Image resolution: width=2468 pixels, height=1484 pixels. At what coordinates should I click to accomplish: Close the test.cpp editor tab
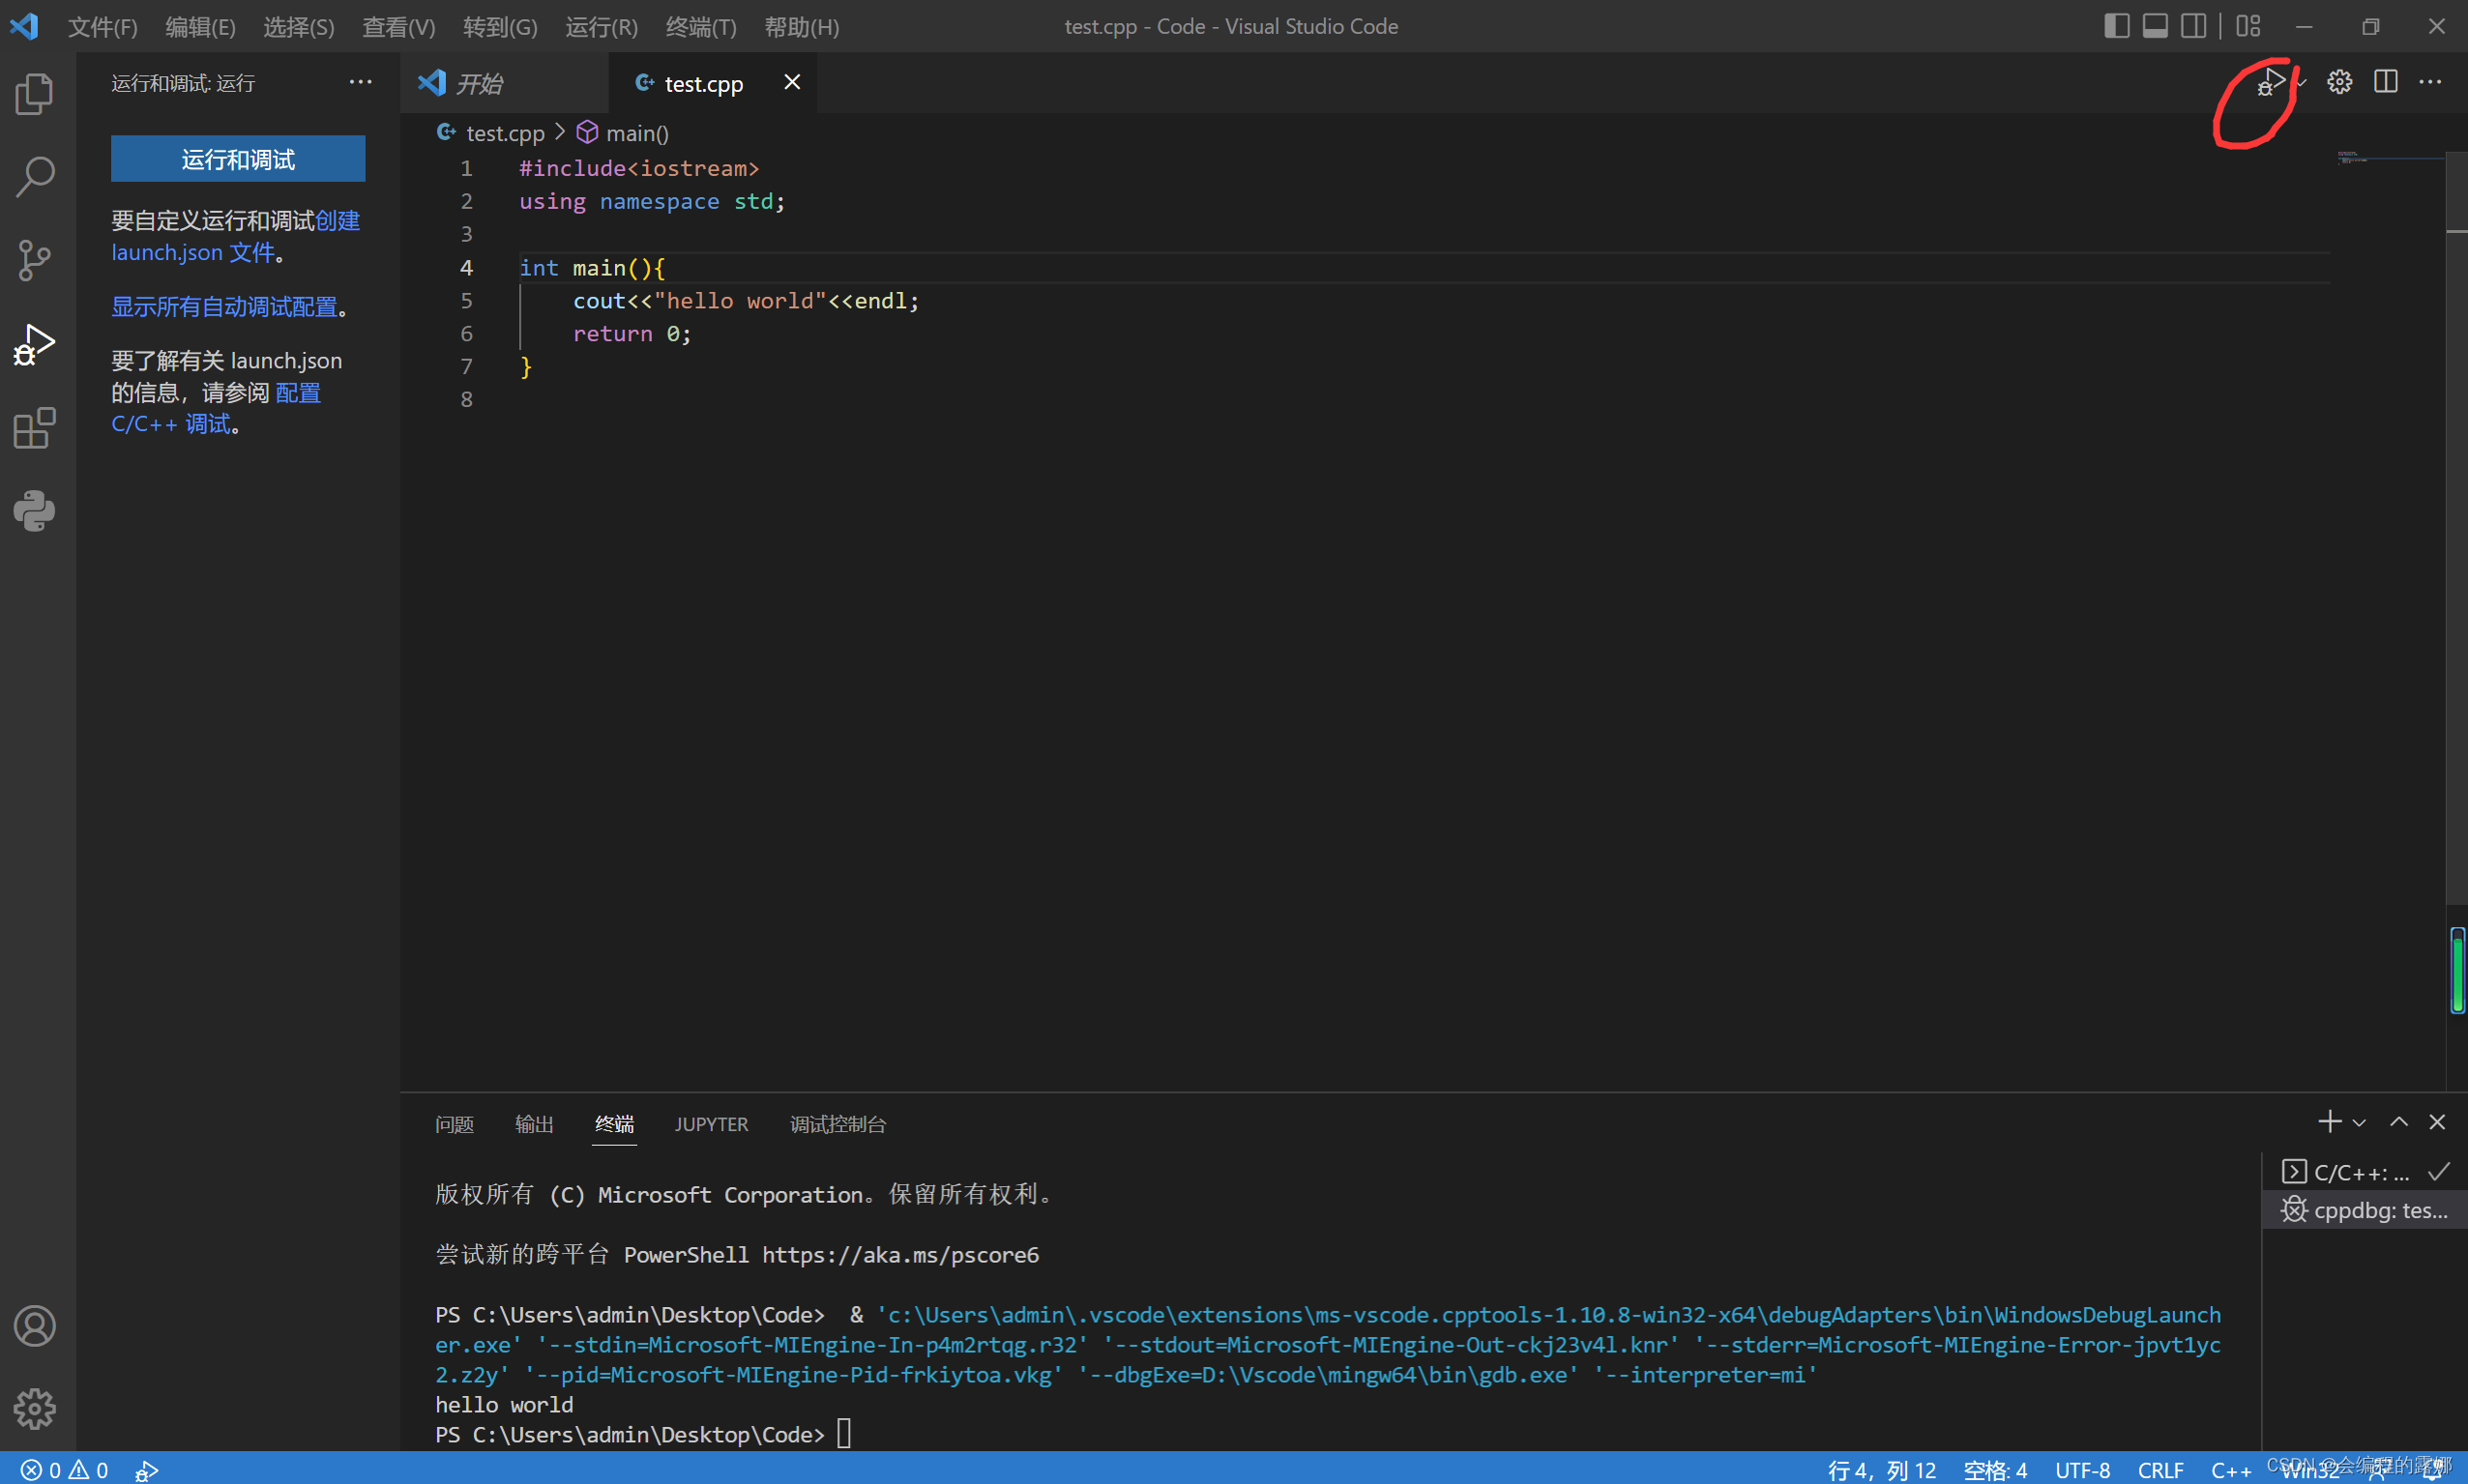point(791,82)
